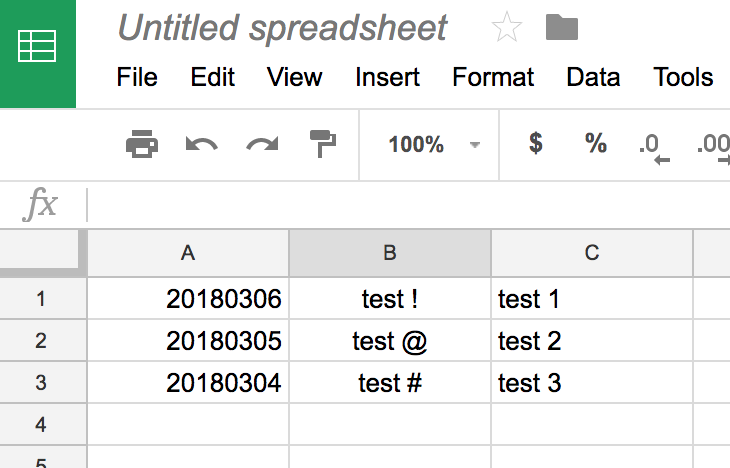Image resolution: width=730 pixels, height=468 pixels.
Task: Open the Format menu
Action: pos(493,77)
